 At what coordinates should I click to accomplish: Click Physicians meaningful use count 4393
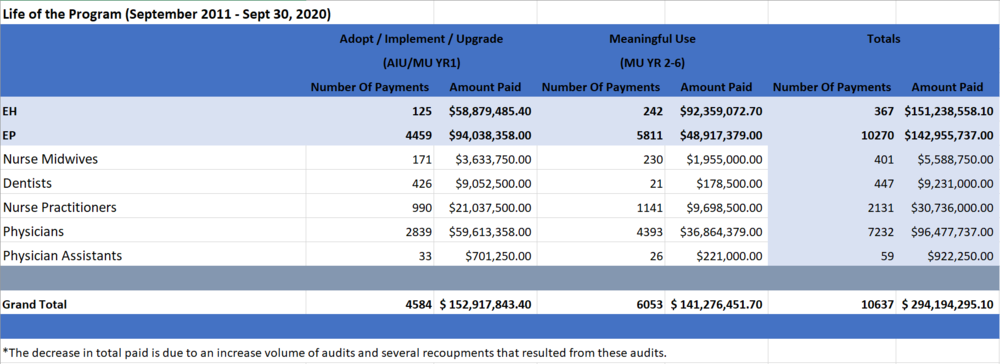[x=650, y=233]
